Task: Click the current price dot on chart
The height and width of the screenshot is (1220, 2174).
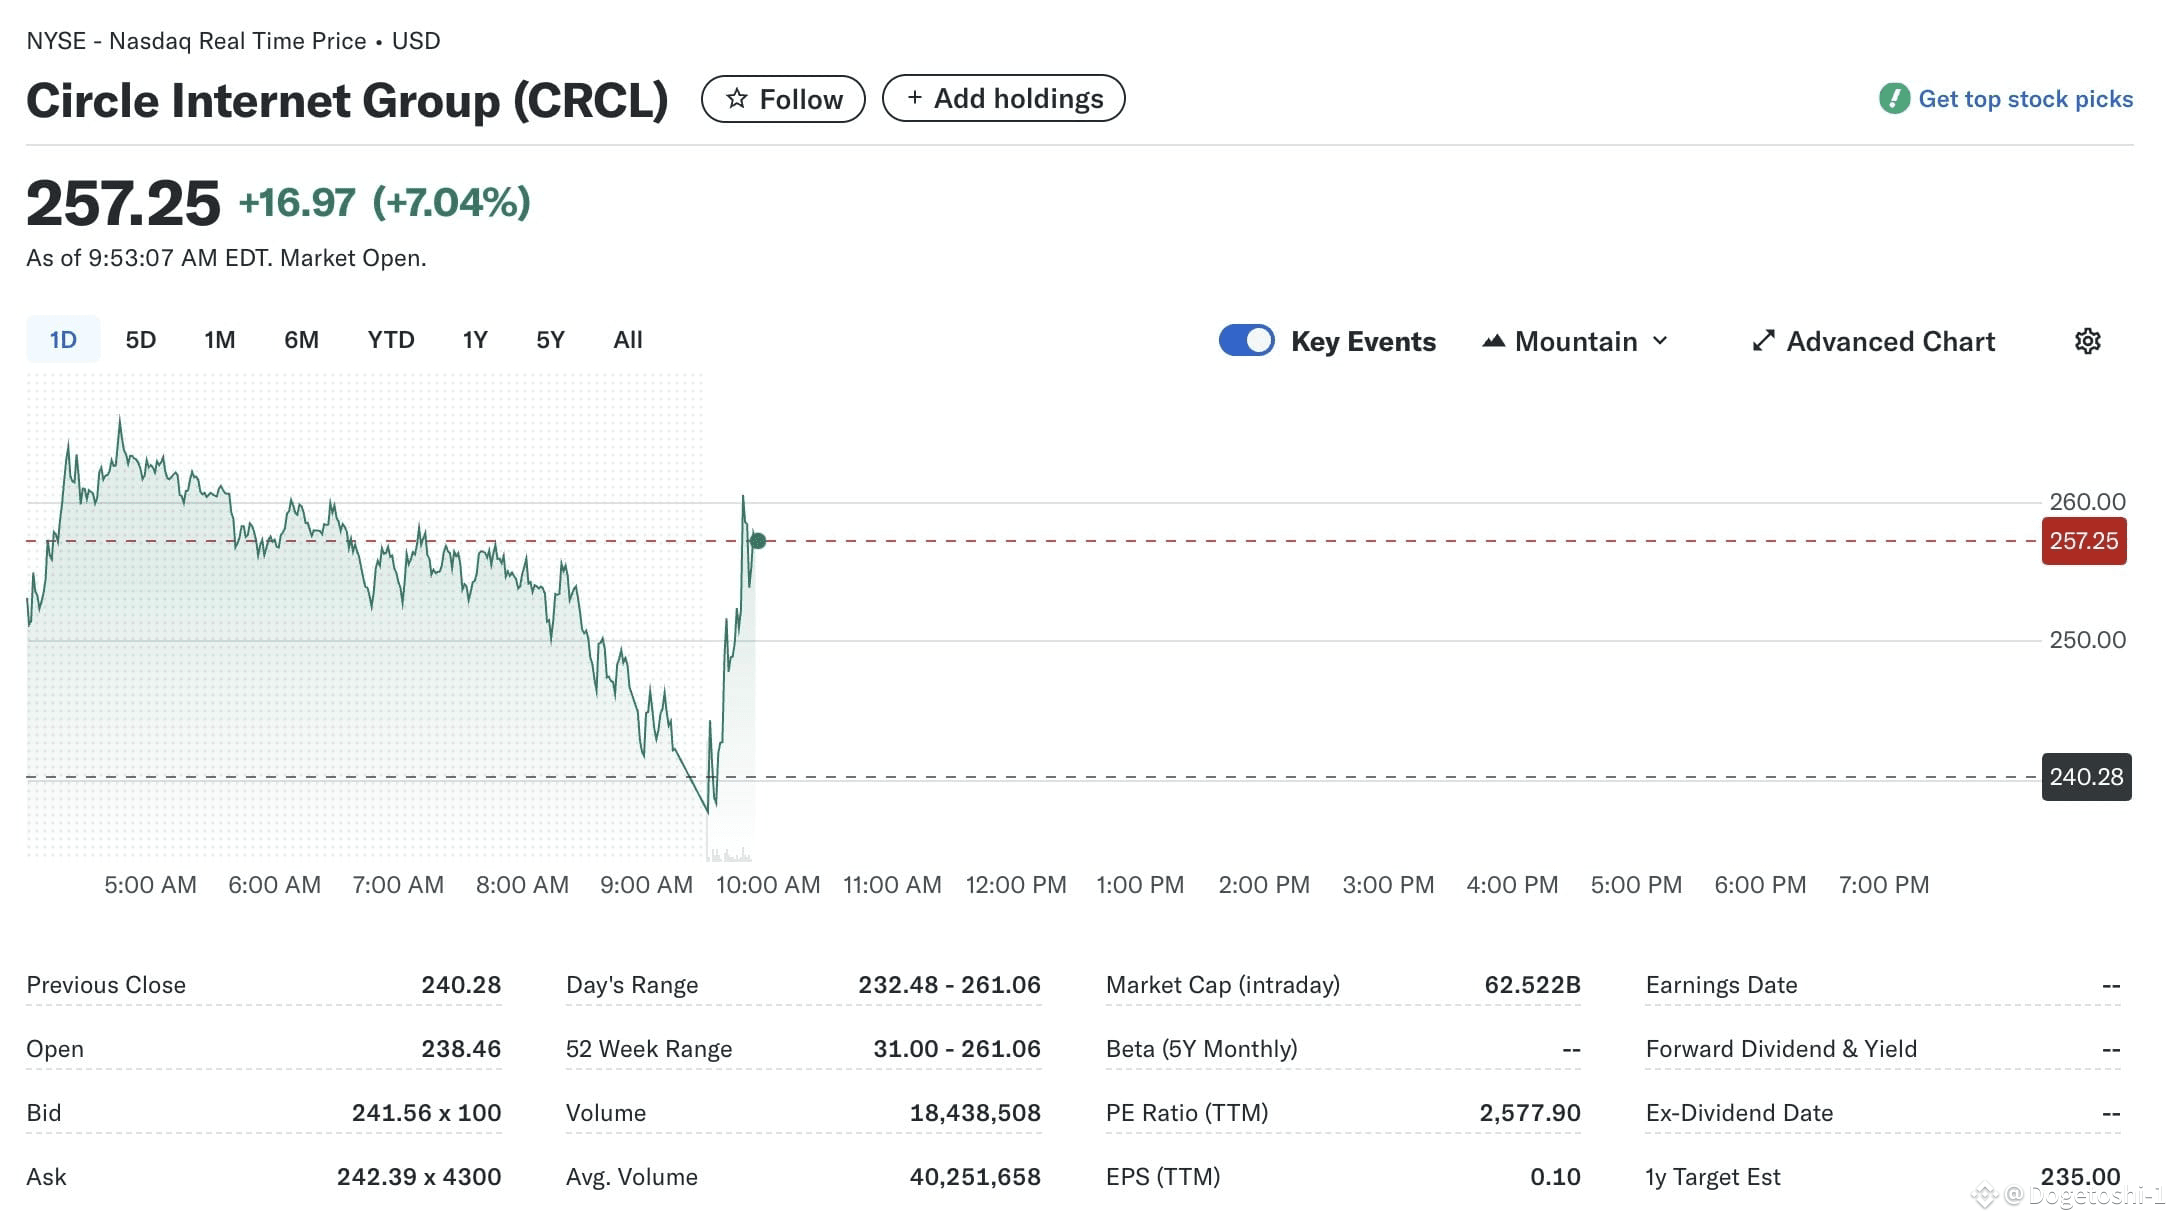Action: point(758,541)
